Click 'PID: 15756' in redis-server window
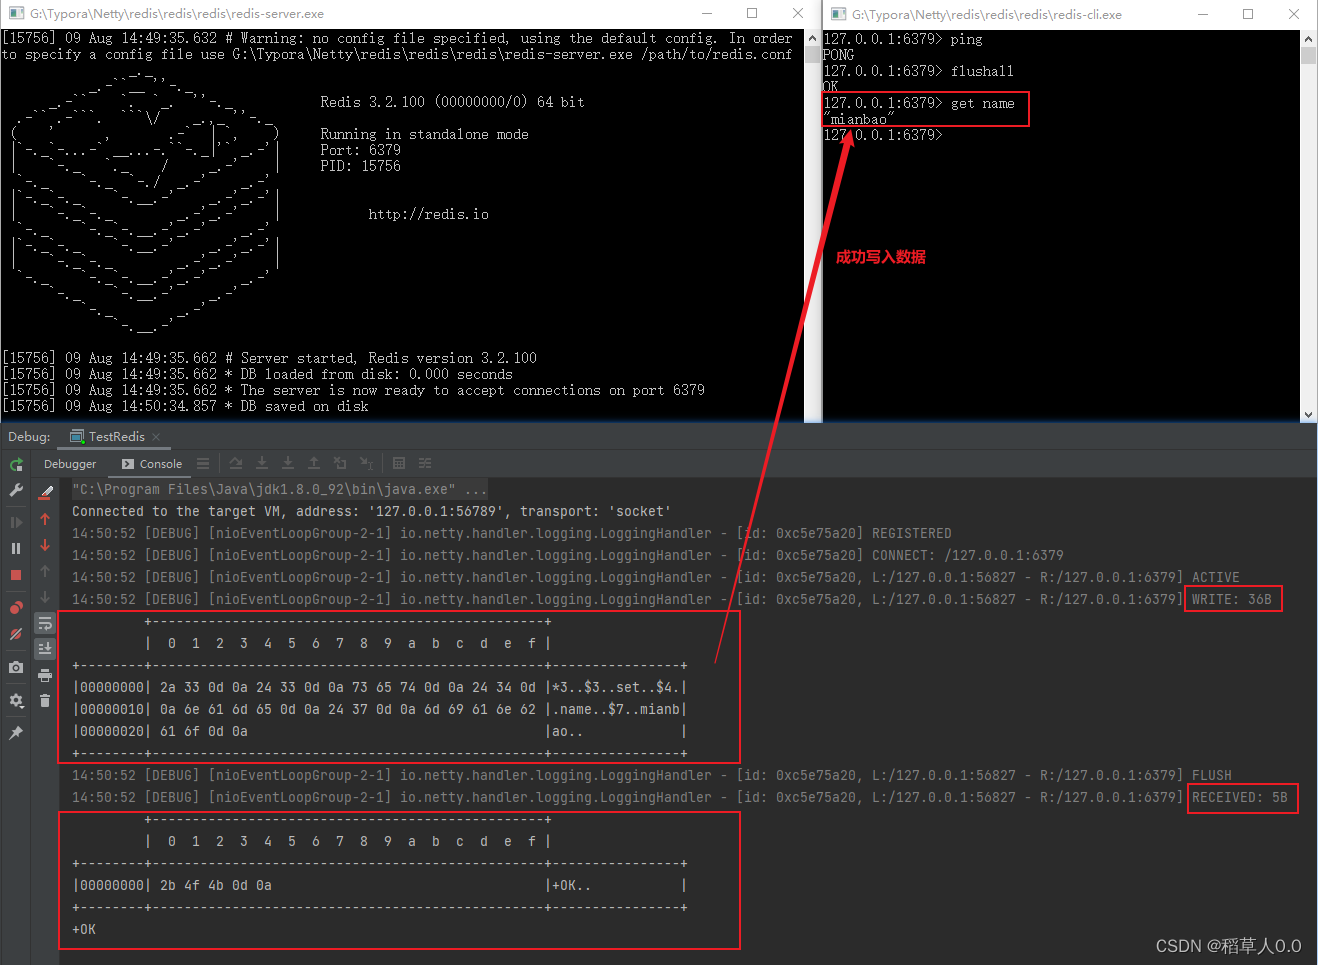Viewport: 1318px width, 965px height. (360, 166)
